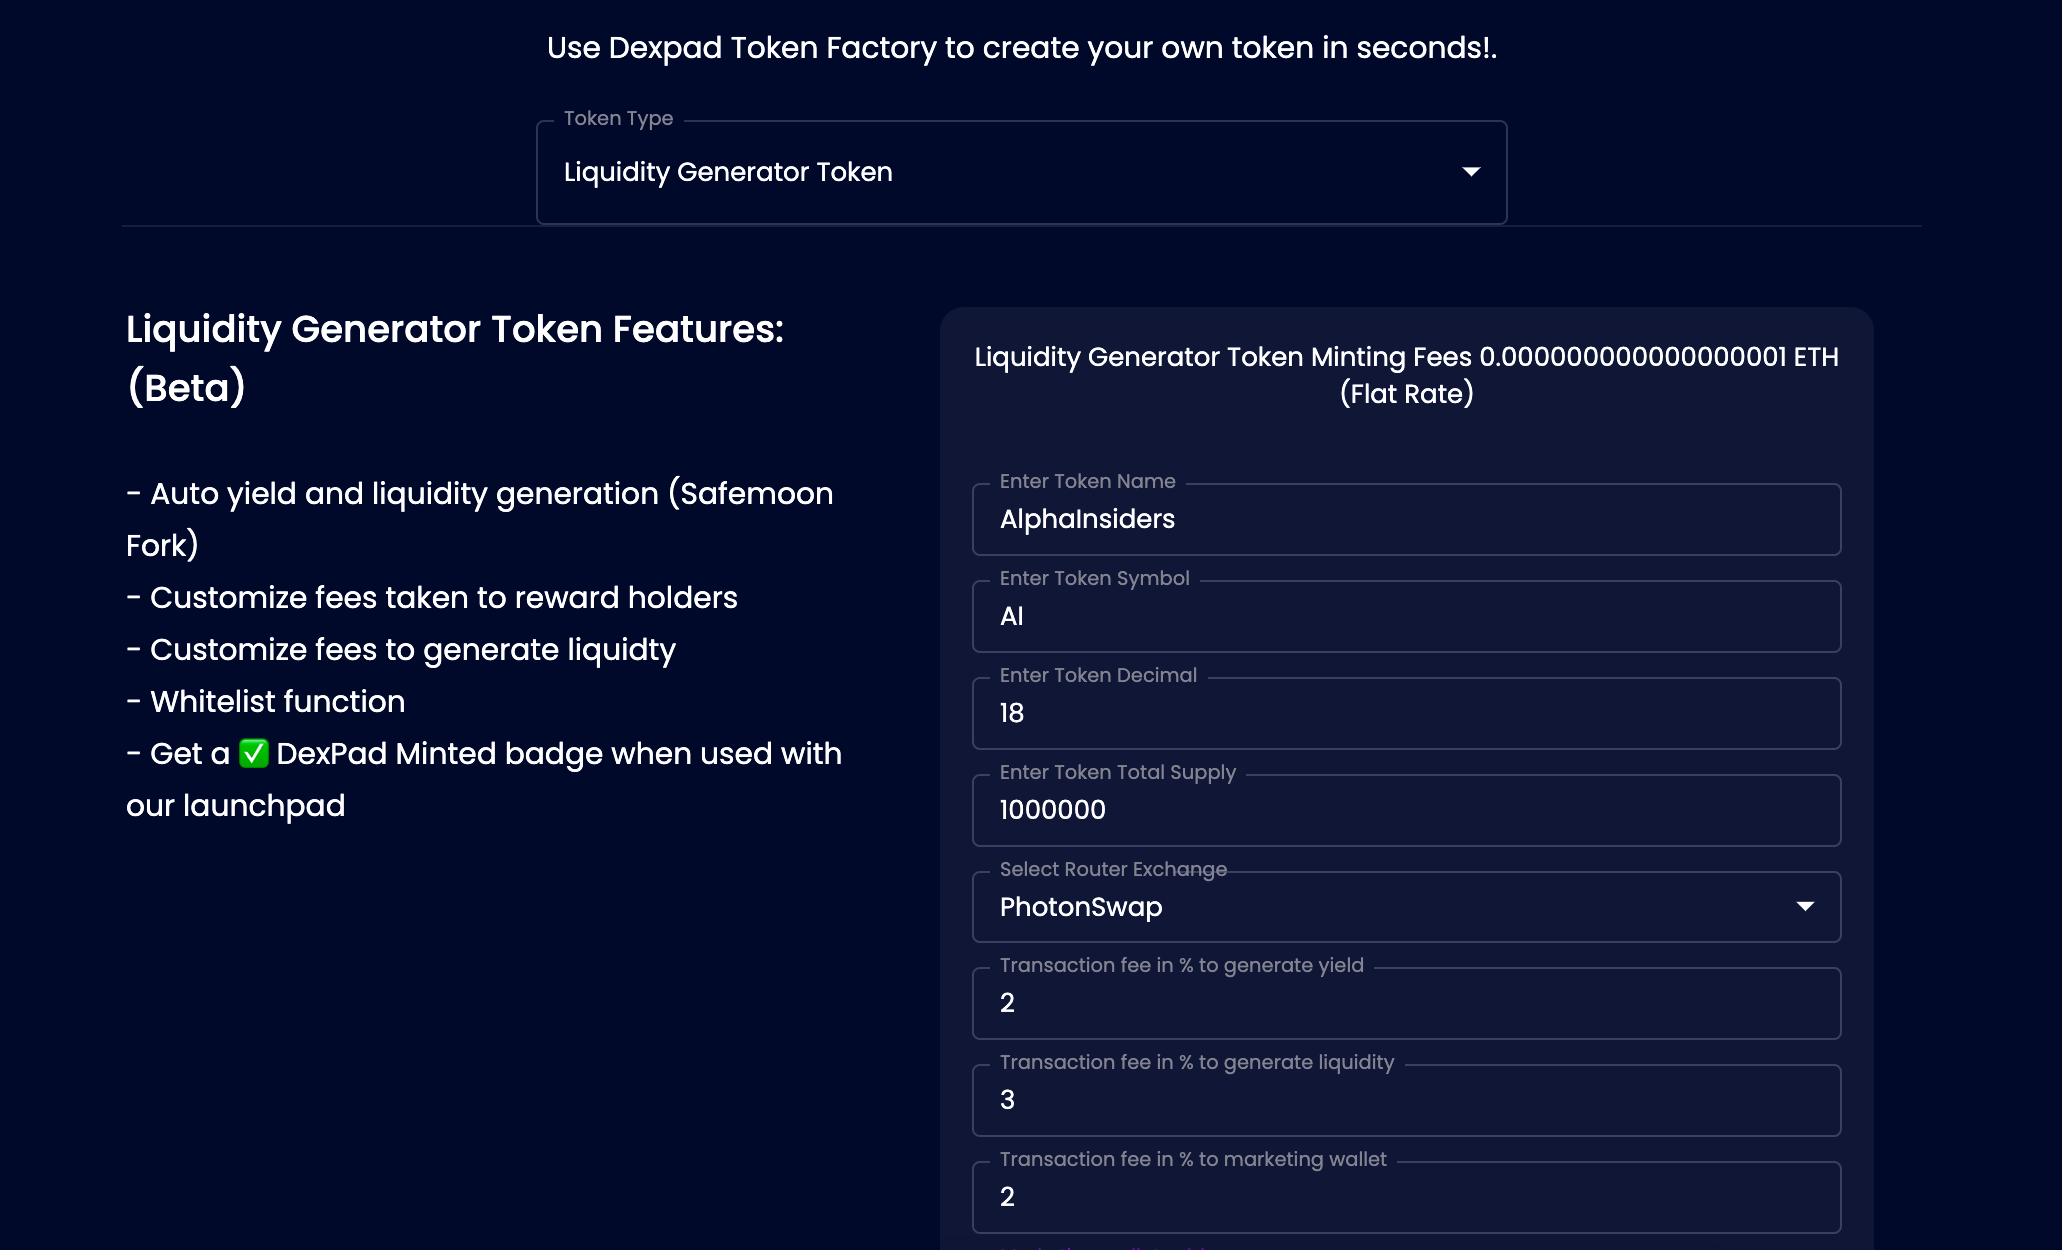Click the Token Type dropdown arrow

1471,172
